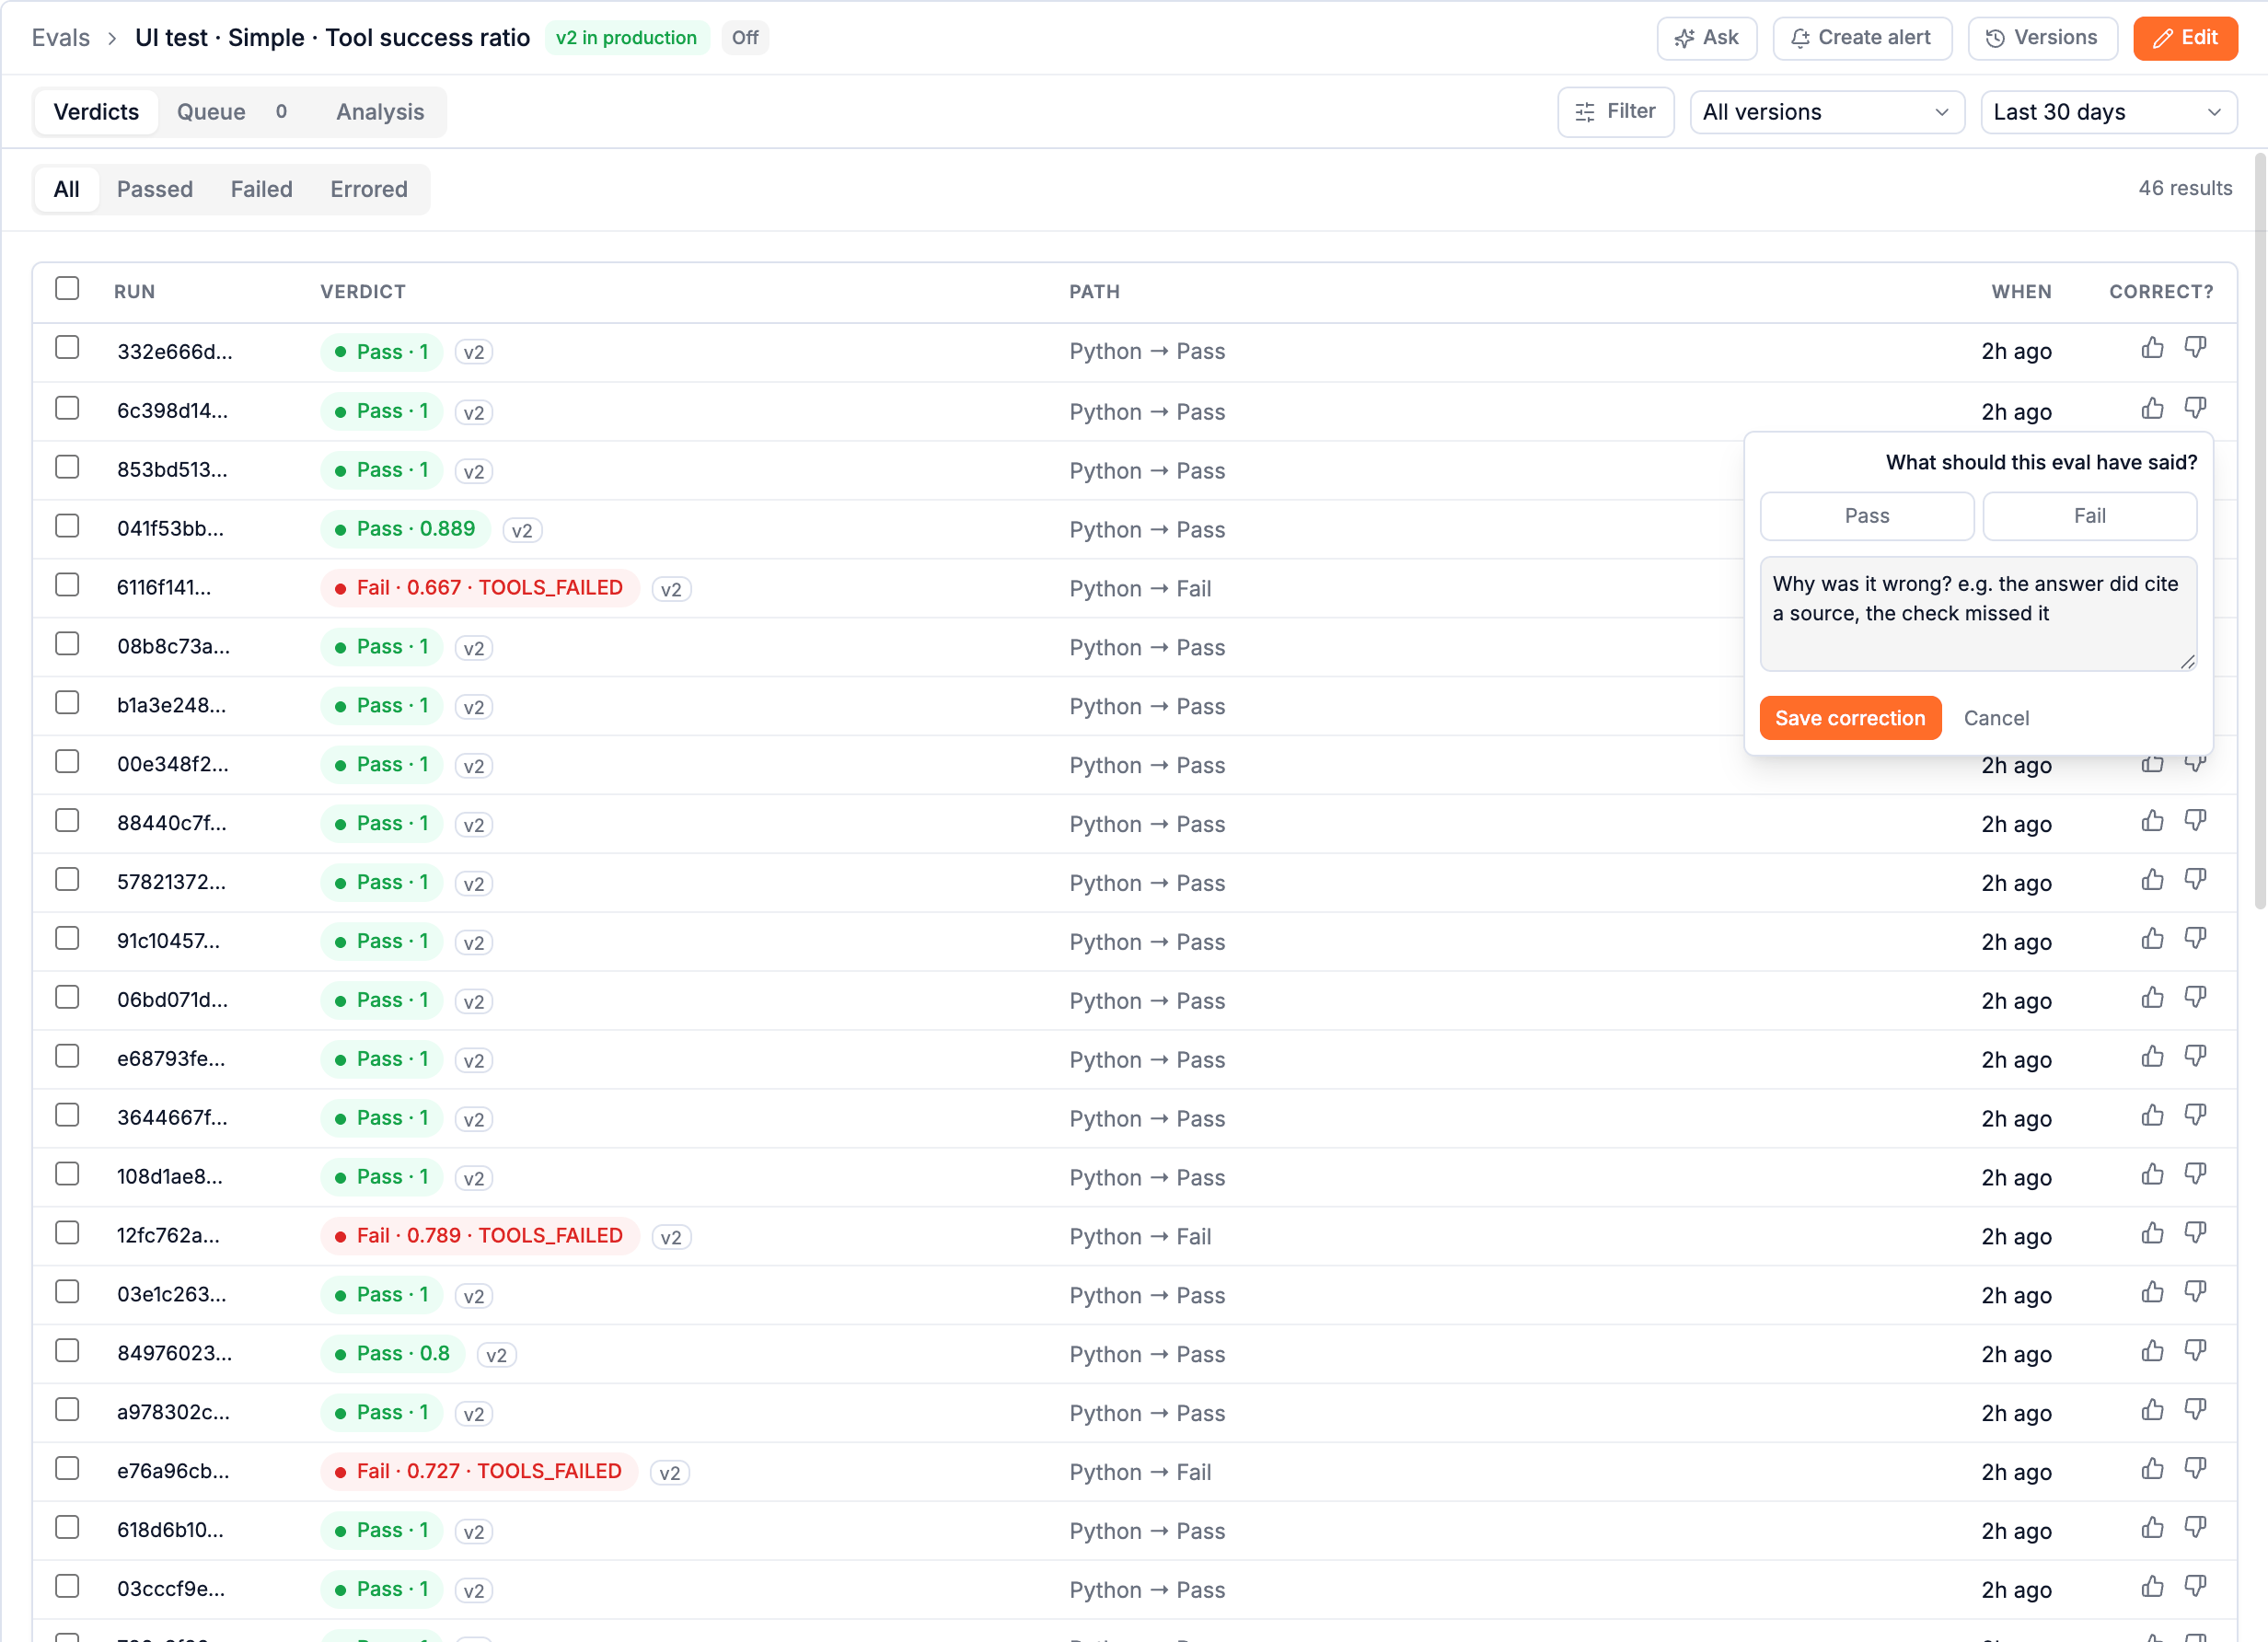The width and height of the screenshot is (2268, 1642).
Task: Thumbs down the 84976023 run
Action: [2195, 1352]
